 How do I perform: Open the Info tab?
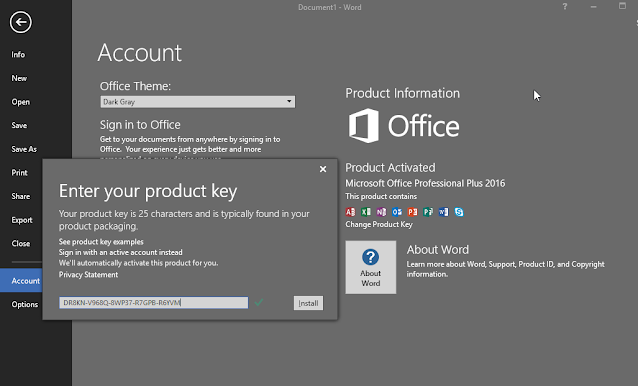point(18,55)
